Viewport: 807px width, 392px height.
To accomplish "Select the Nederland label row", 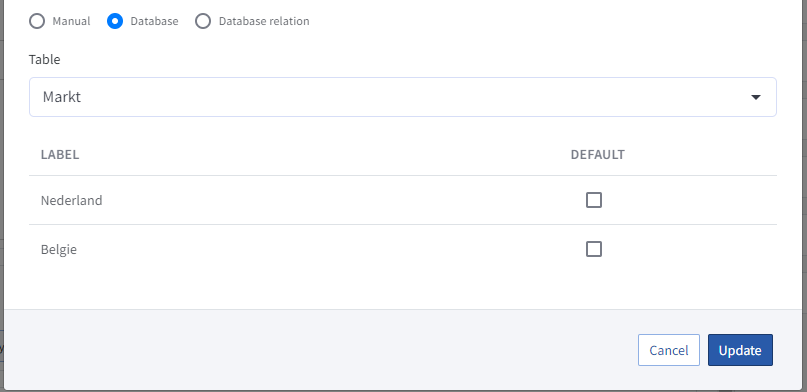I will point(402,200).
